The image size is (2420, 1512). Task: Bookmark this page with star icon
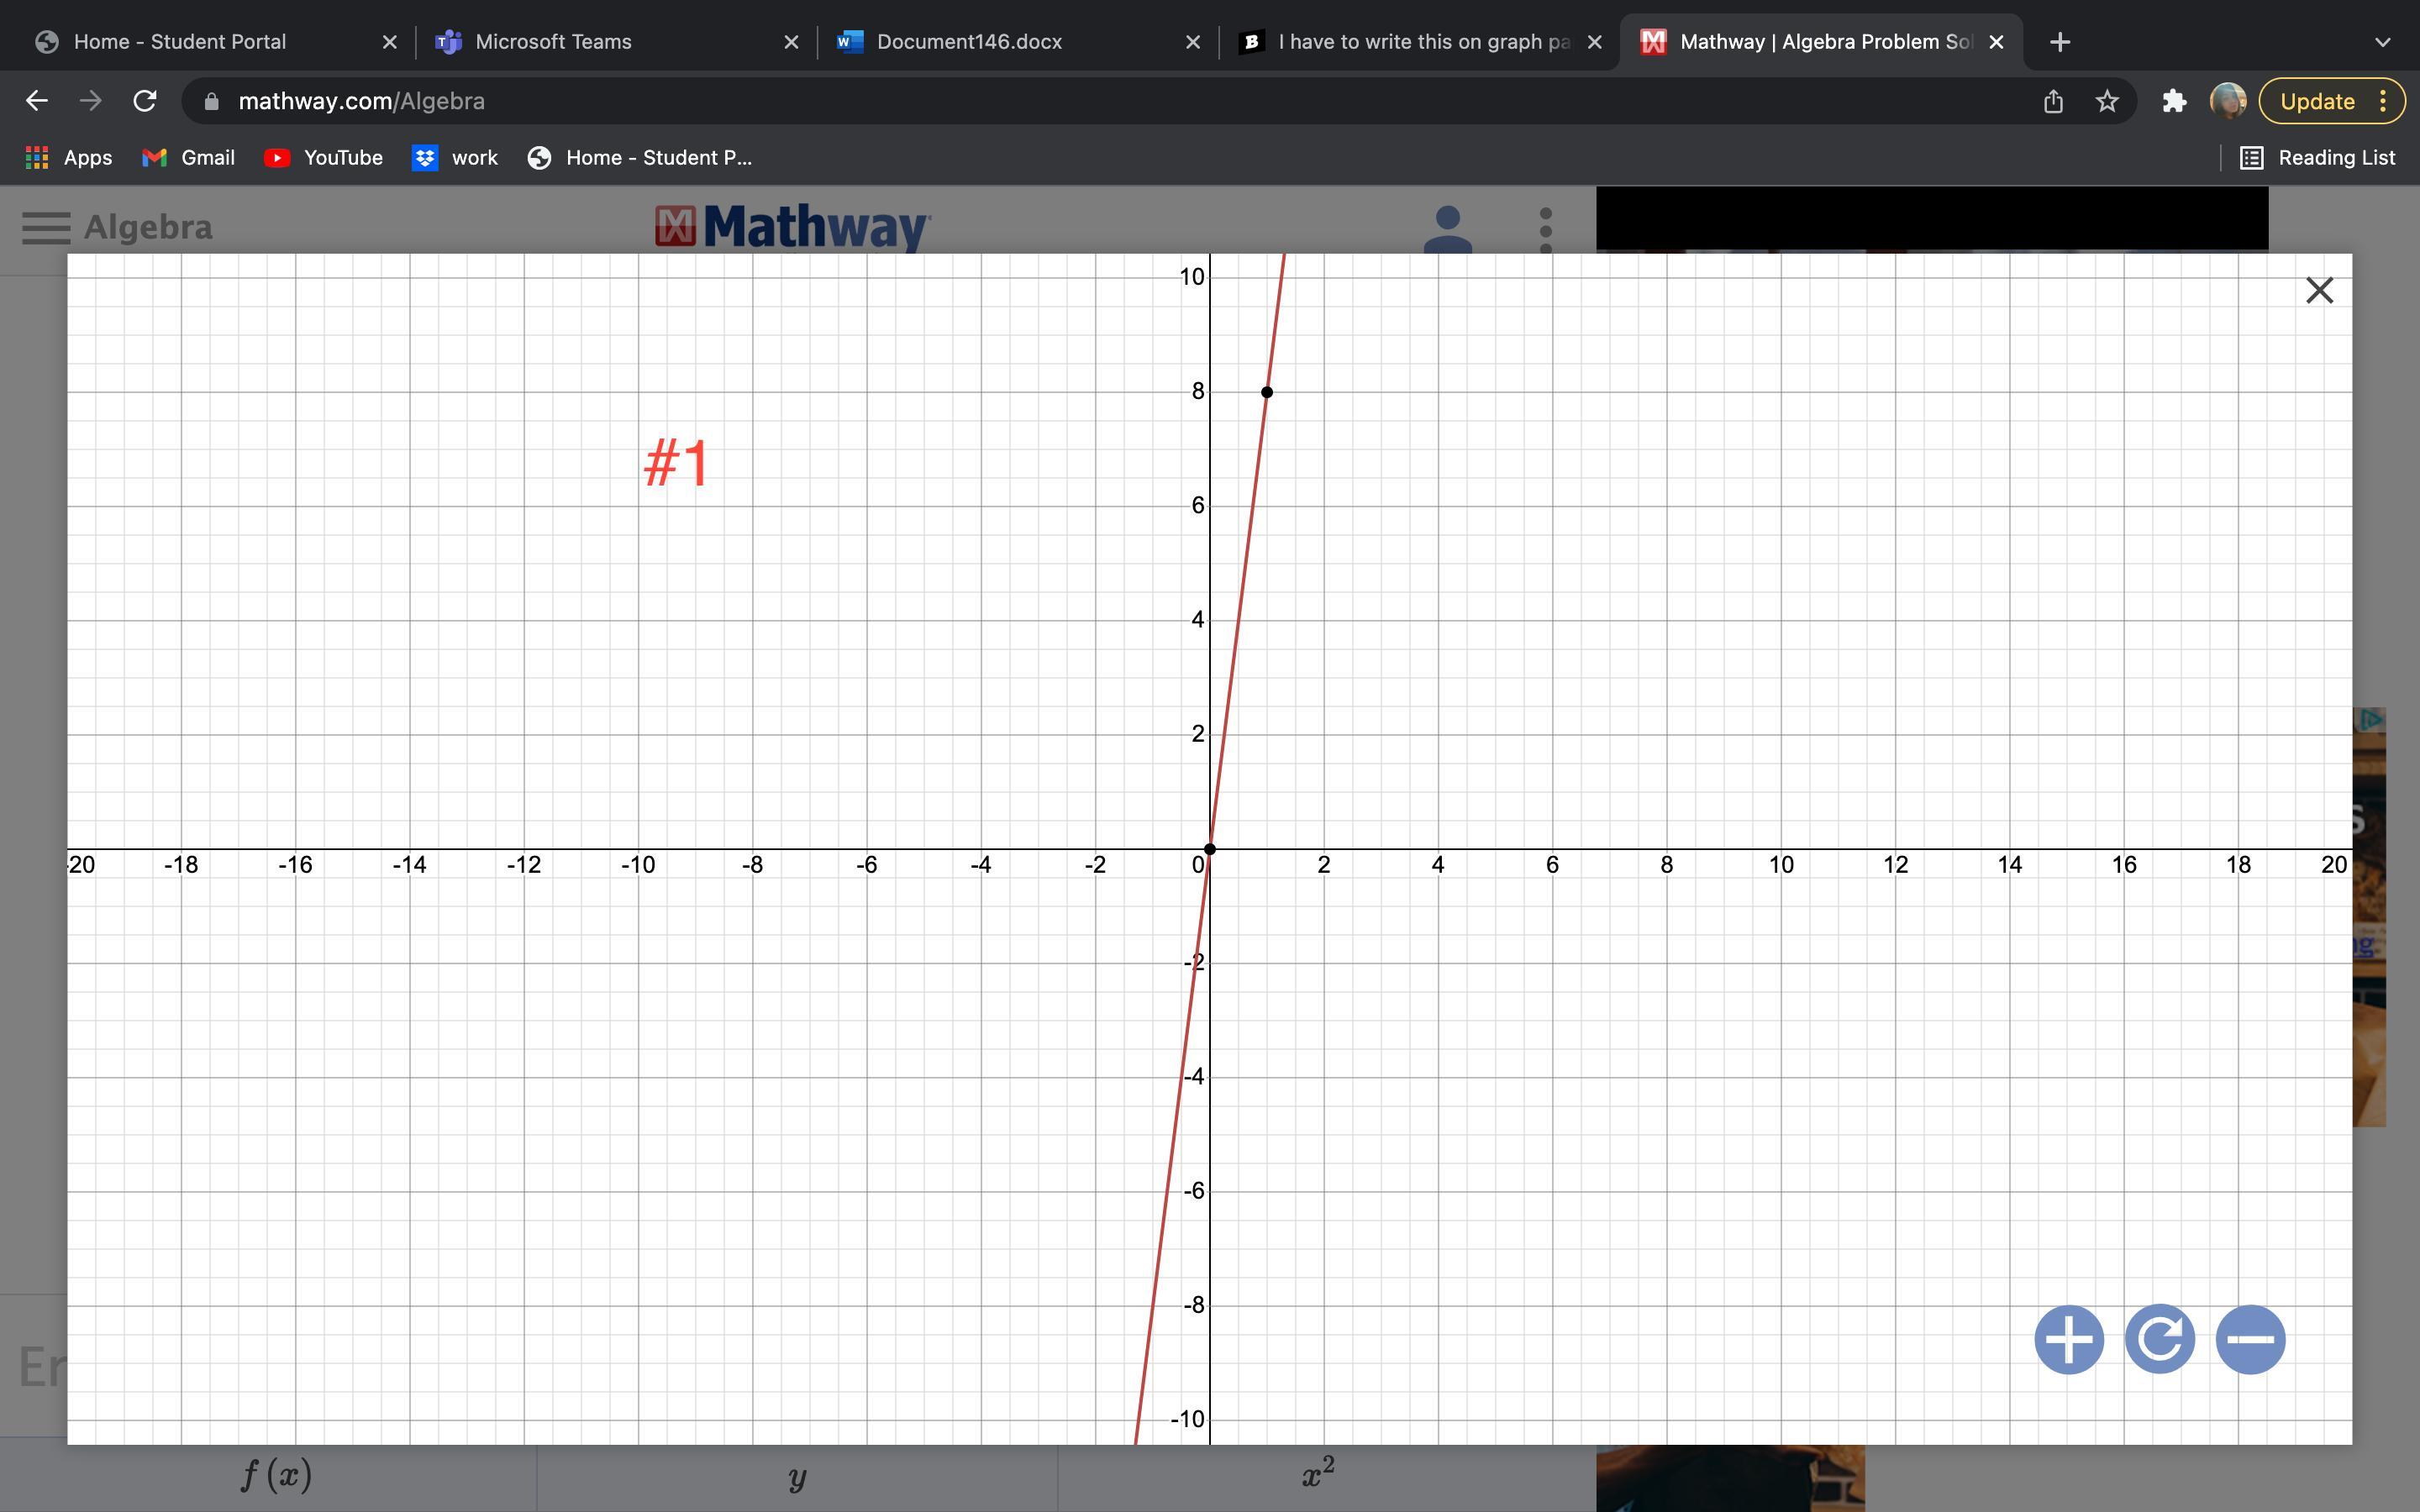tap(2107, 101)
